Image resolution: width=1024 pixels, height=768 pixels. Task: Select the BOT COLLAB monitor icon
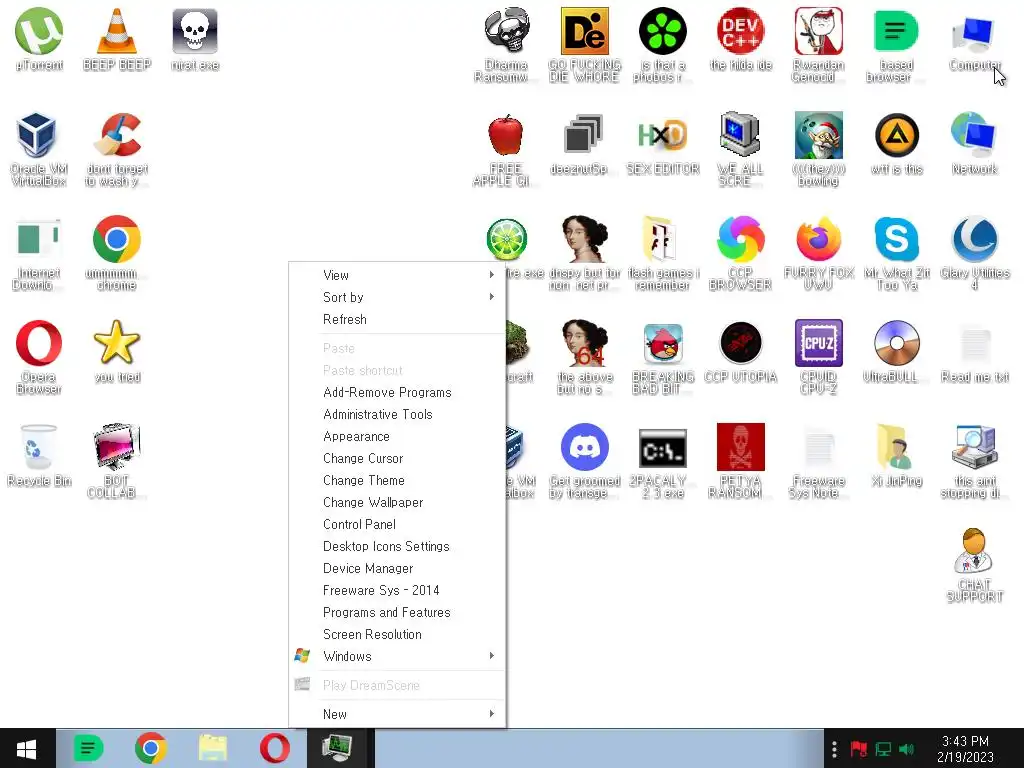click(x=117, y=447)
